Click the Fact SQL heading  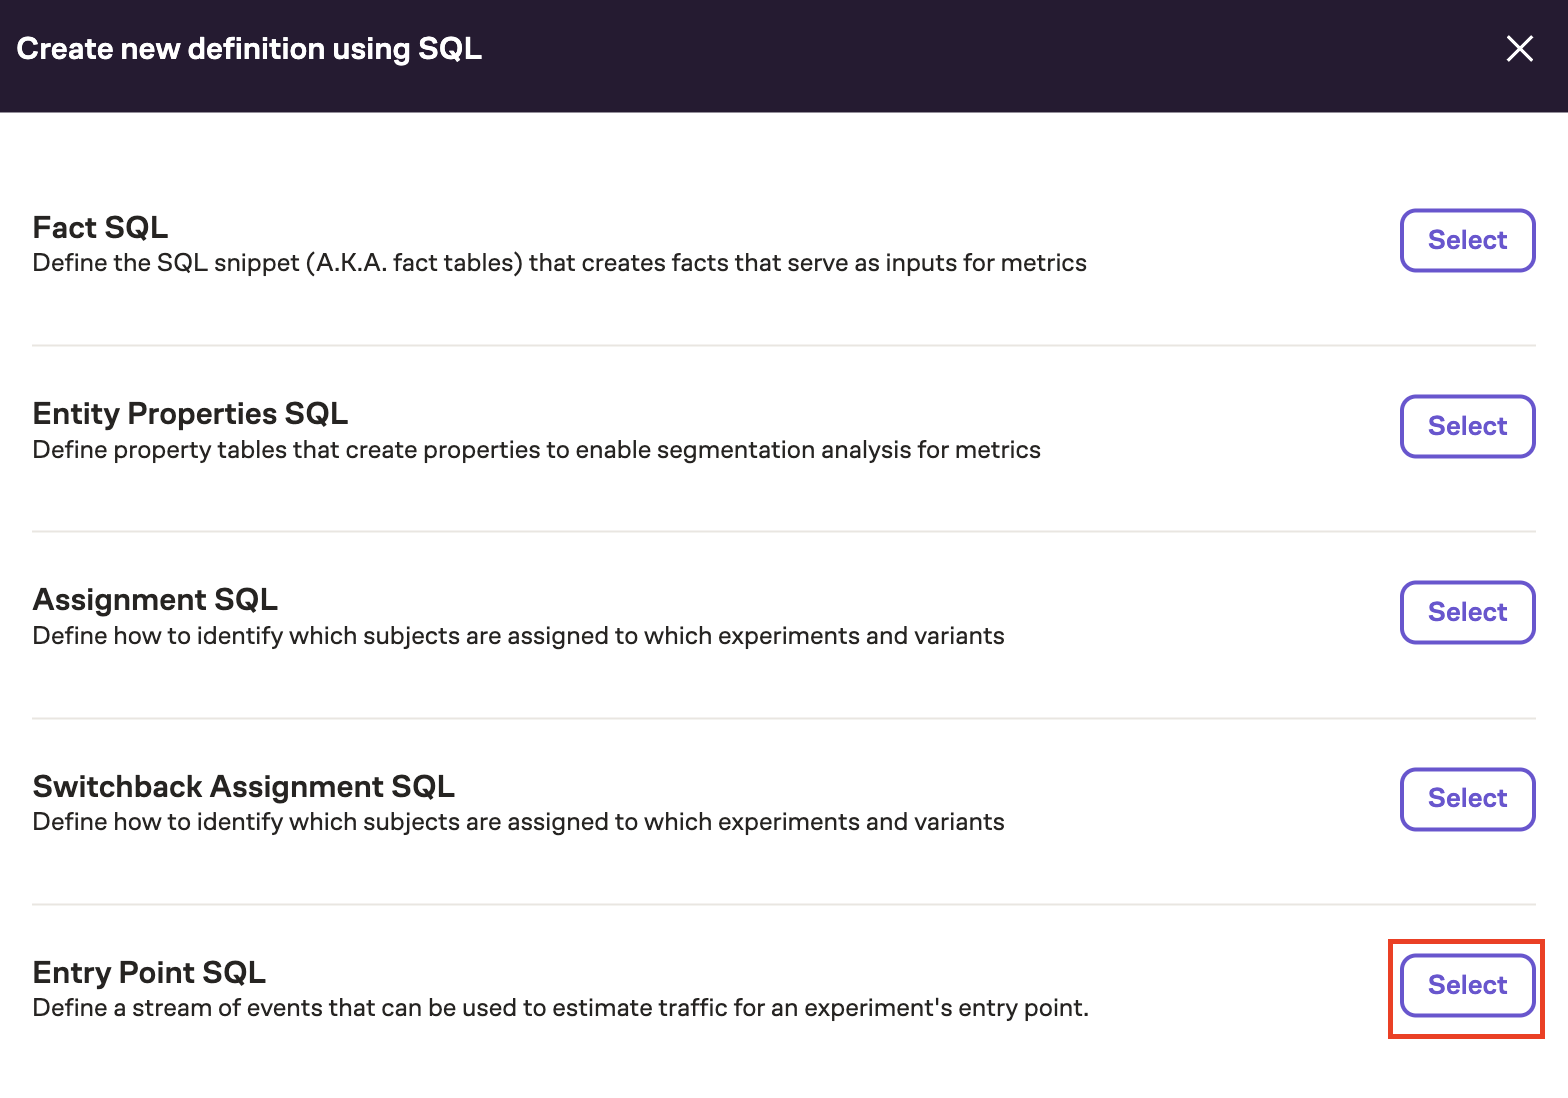click(100, 227)
